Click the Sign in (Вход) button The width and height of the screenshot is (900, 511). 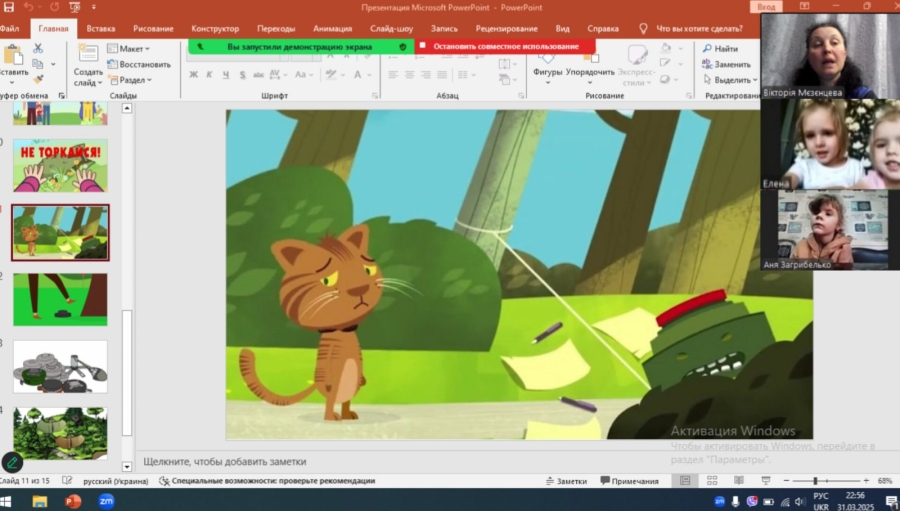pos(766,7)
